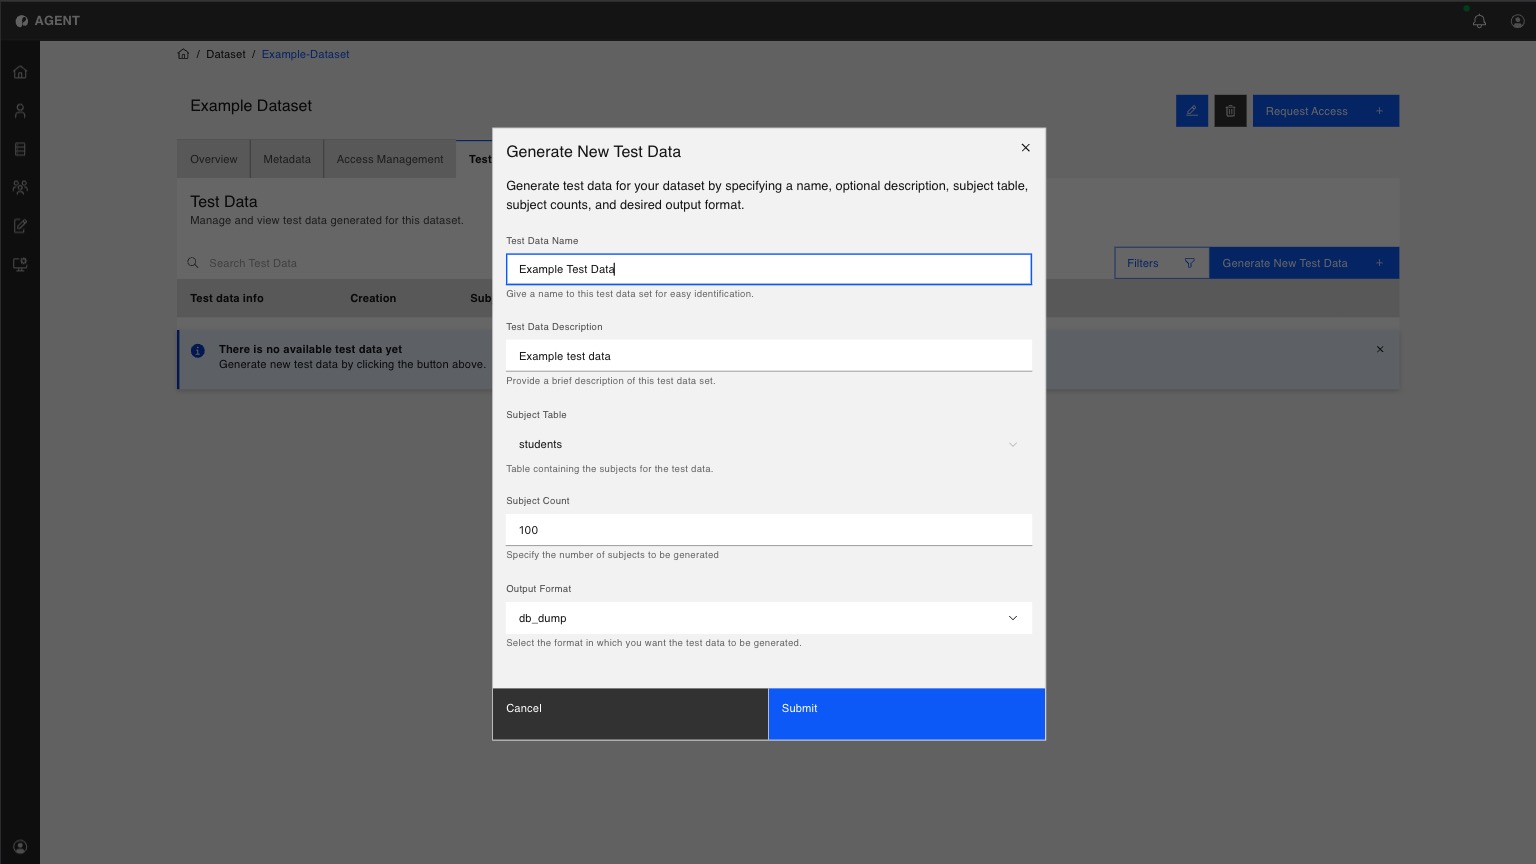This screenshot has height=864, width=1536.
Task: Switch to the Metadata tab
Action: pos(287,159)
